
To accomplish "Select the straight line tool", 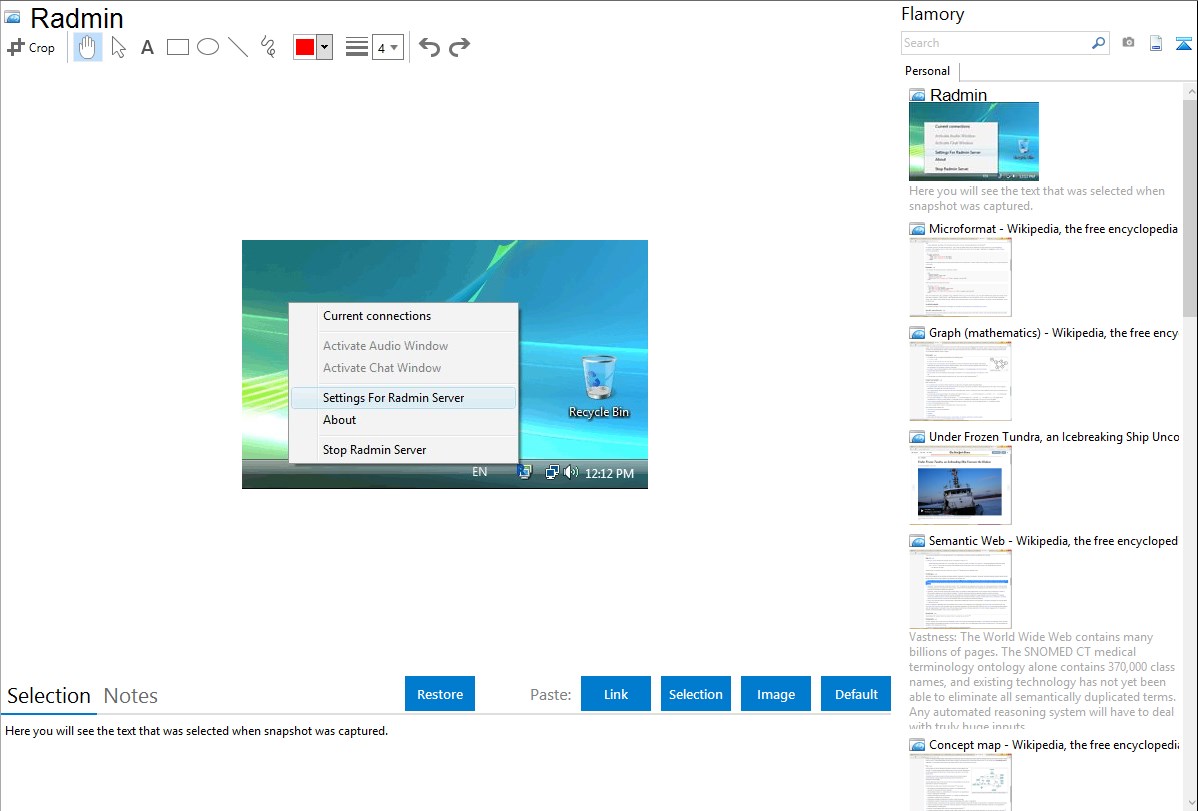I will [238, 47].
